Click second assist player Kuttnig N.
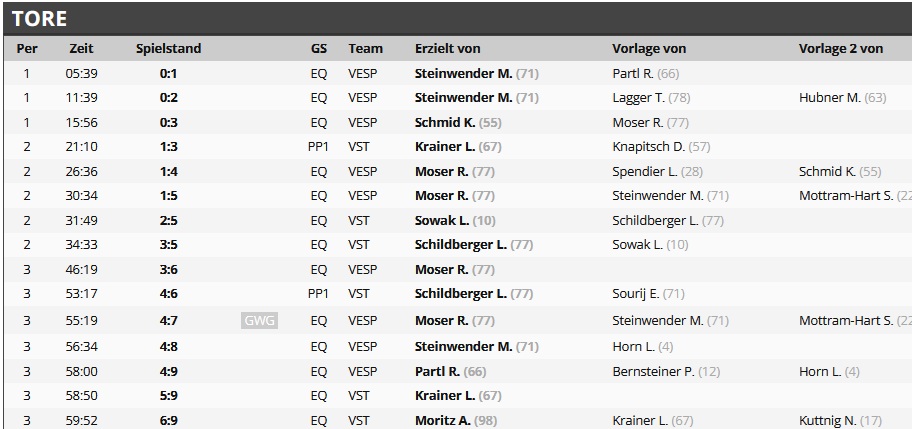 click(x=828, y=421)
